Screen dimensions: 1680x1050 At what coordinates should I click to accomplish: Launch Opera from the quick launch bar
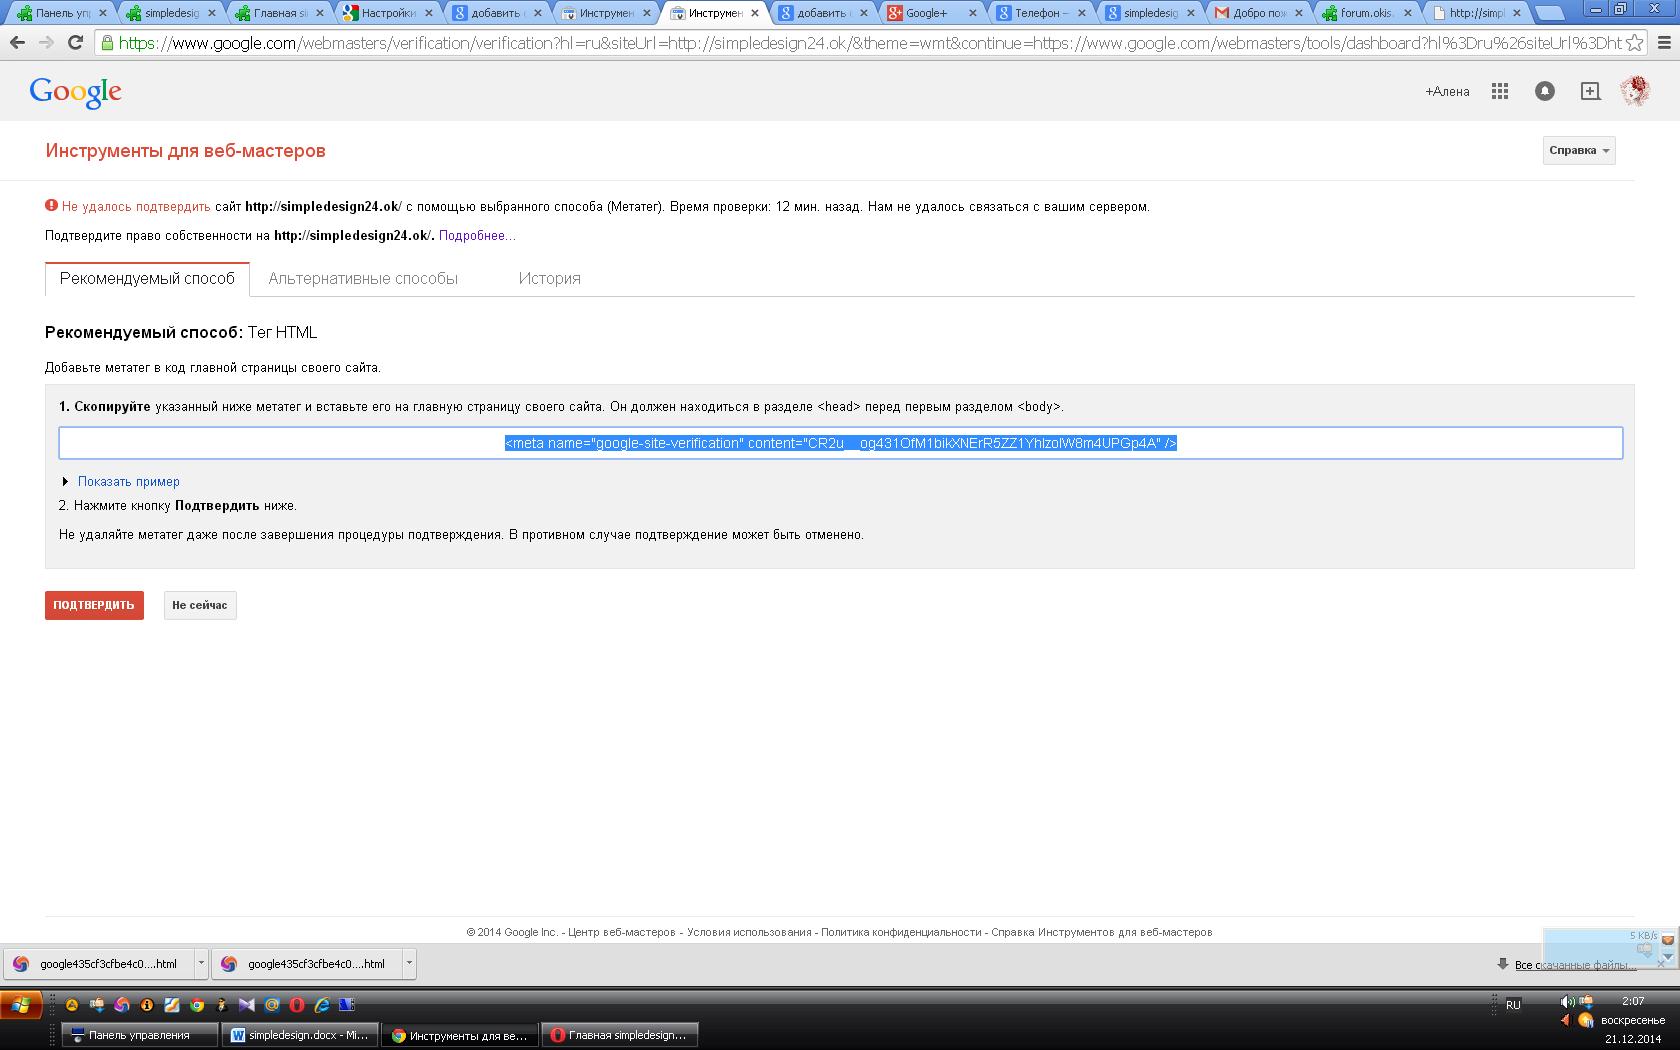[297, 1005]
